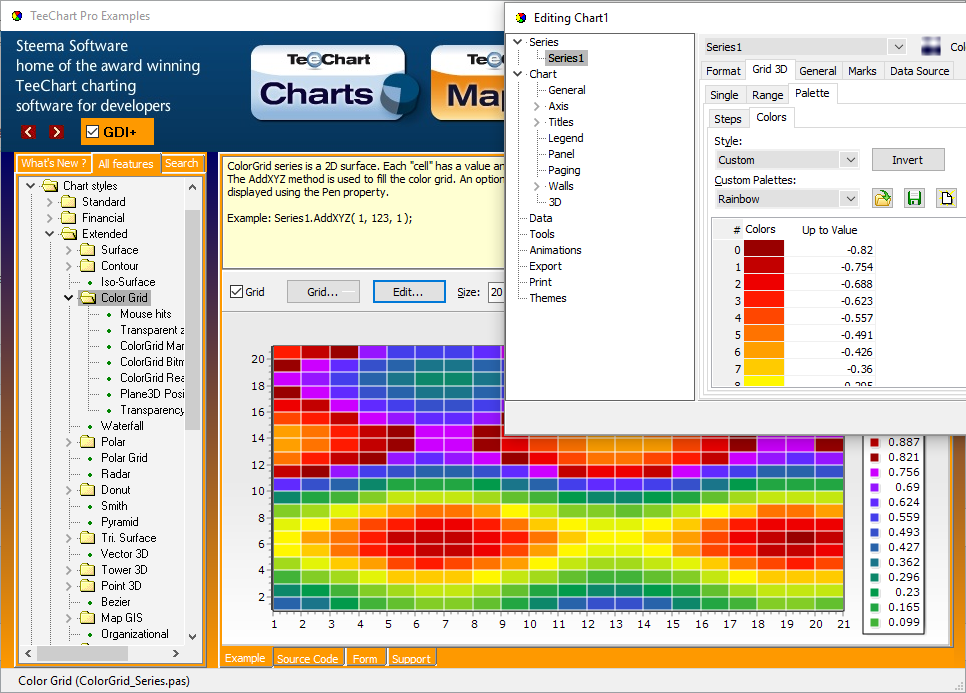
Task: Select Waterfall in feature tree
Action: [122, 426]
